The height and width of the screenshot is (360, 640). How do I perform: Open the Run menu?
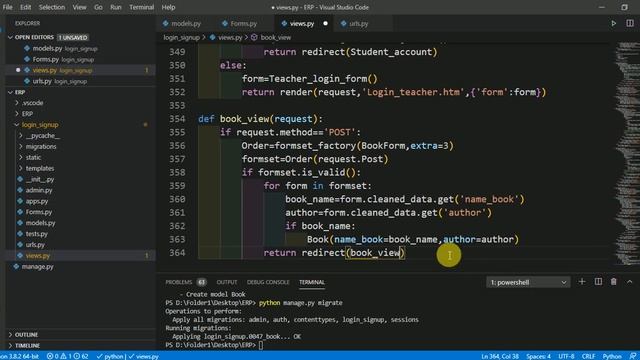(116, 7)
